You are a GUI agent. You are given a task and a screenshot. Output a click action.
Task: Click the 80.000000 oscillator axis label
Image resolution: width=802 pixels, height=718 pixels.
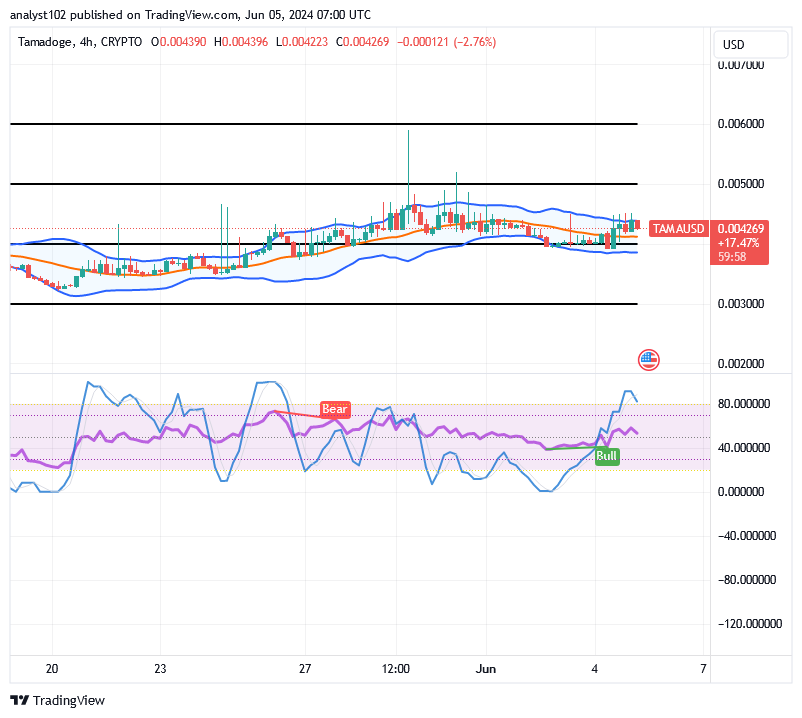(744, 404)
